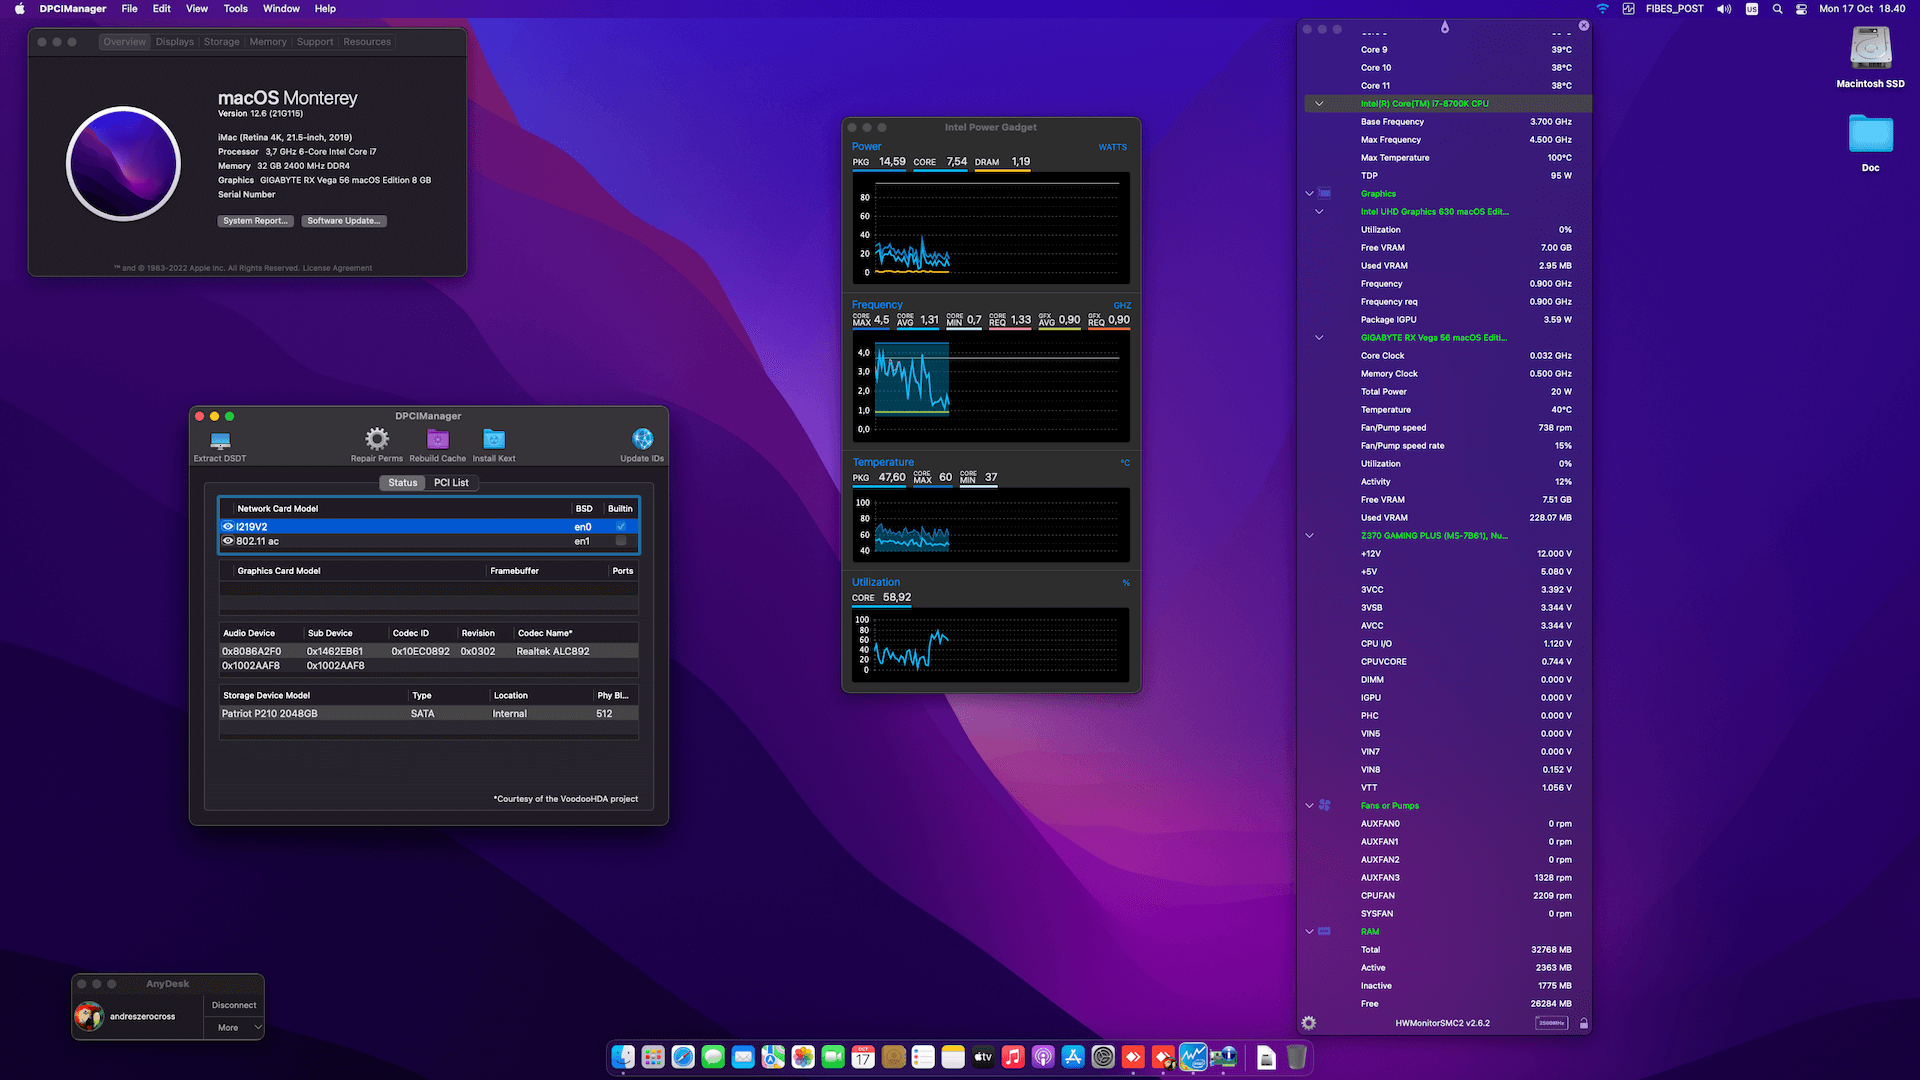Open FaceTime from the dock

coord(833,1057)
